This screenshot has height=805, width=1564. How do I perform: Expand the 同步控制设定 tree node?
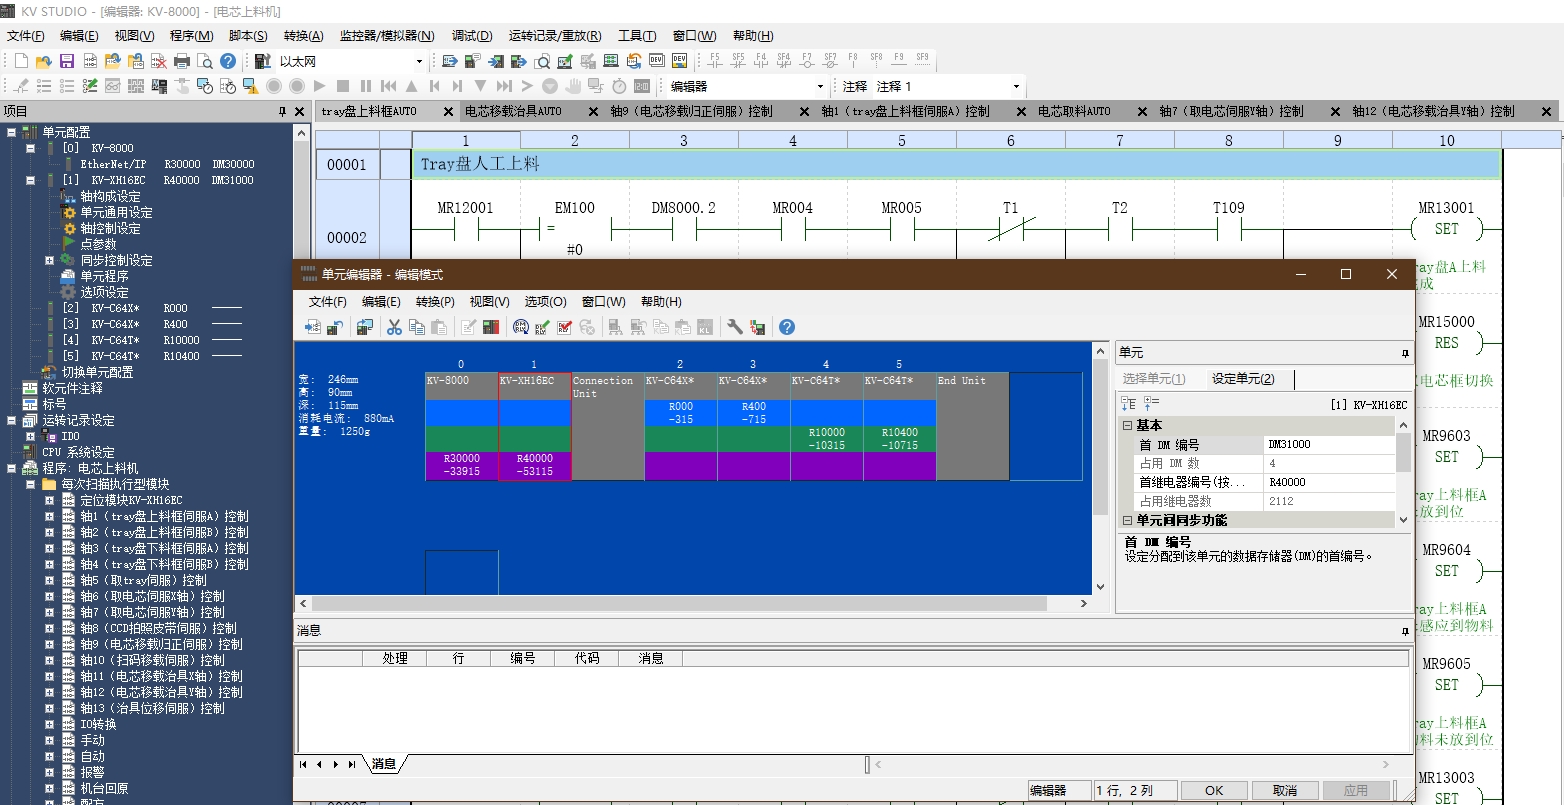coord(49,260)
